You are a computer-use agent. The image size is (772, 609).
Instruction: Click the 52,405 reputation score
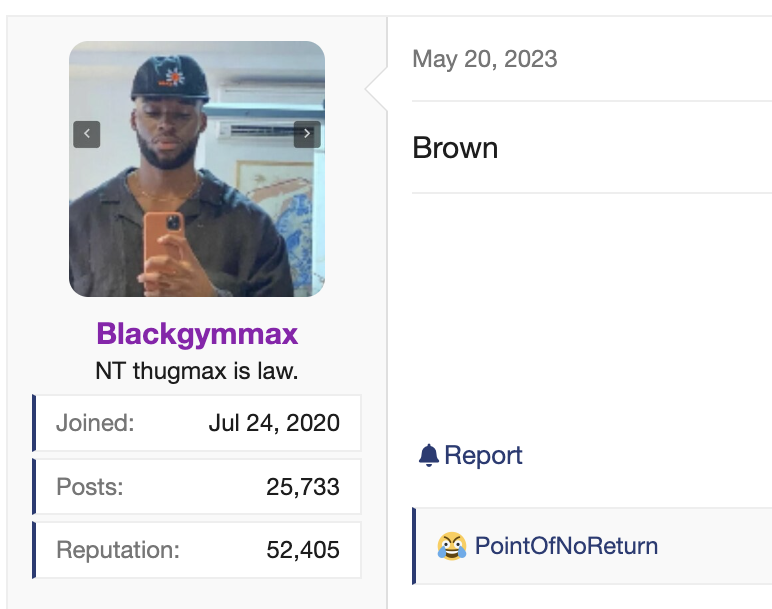(x=303, y=550)
